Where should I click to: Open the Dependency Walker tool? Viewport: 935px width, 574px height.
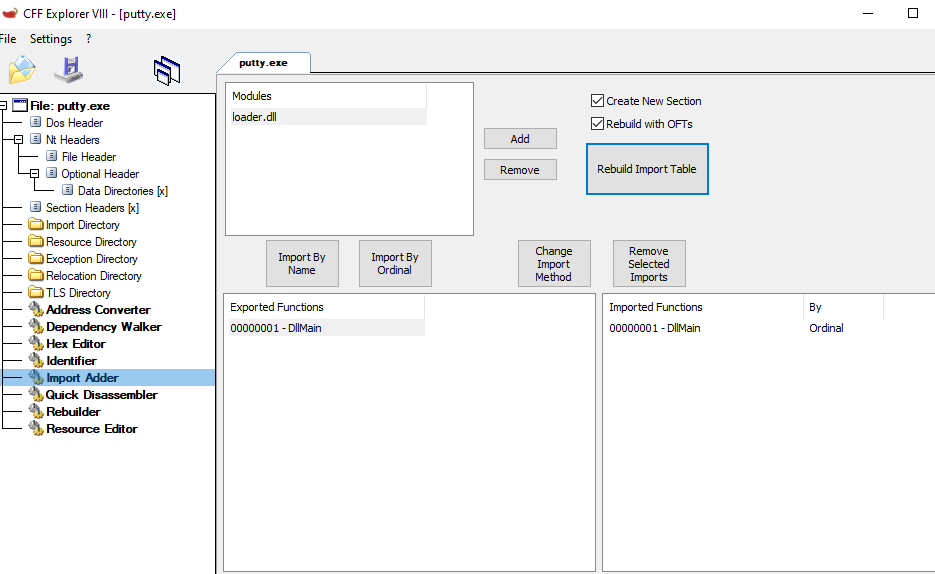tap(103, 327)
